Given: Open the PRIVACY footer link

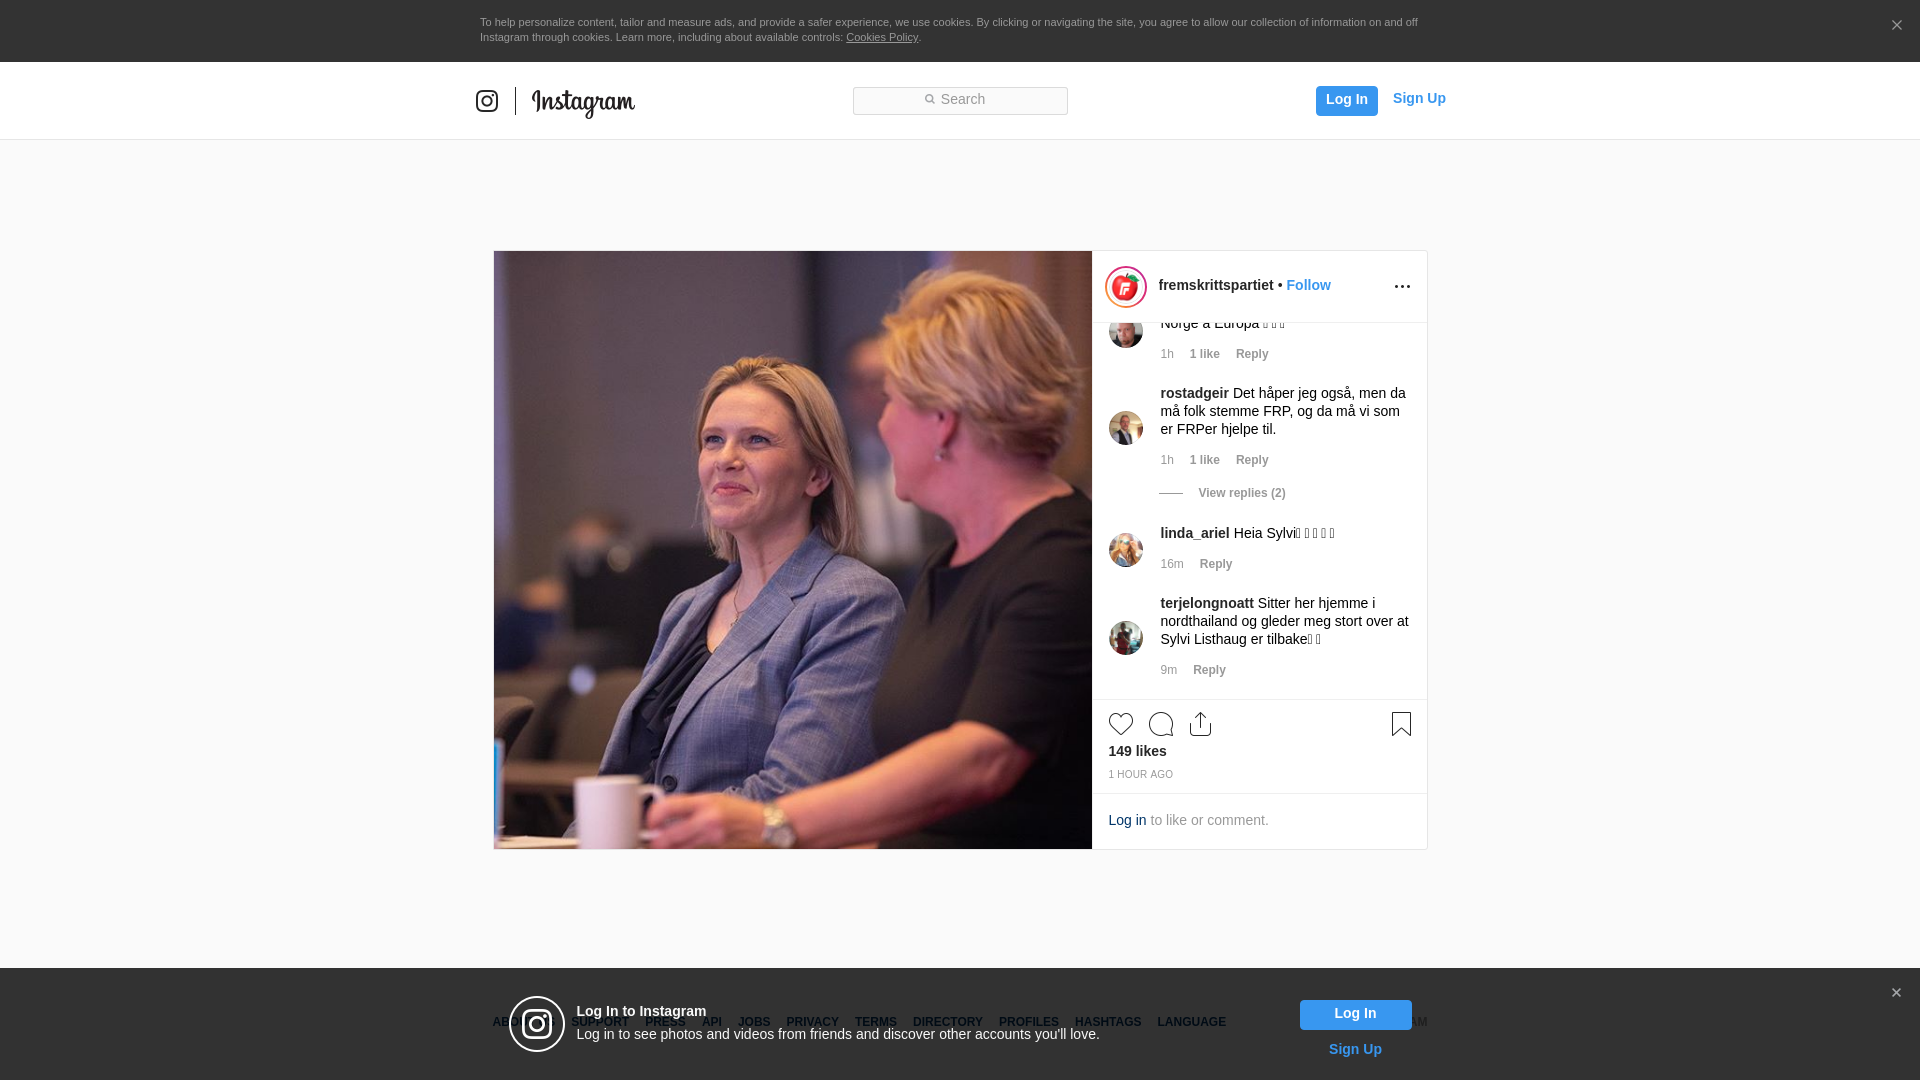Looking at the screenshot, I should (812, 1022).
